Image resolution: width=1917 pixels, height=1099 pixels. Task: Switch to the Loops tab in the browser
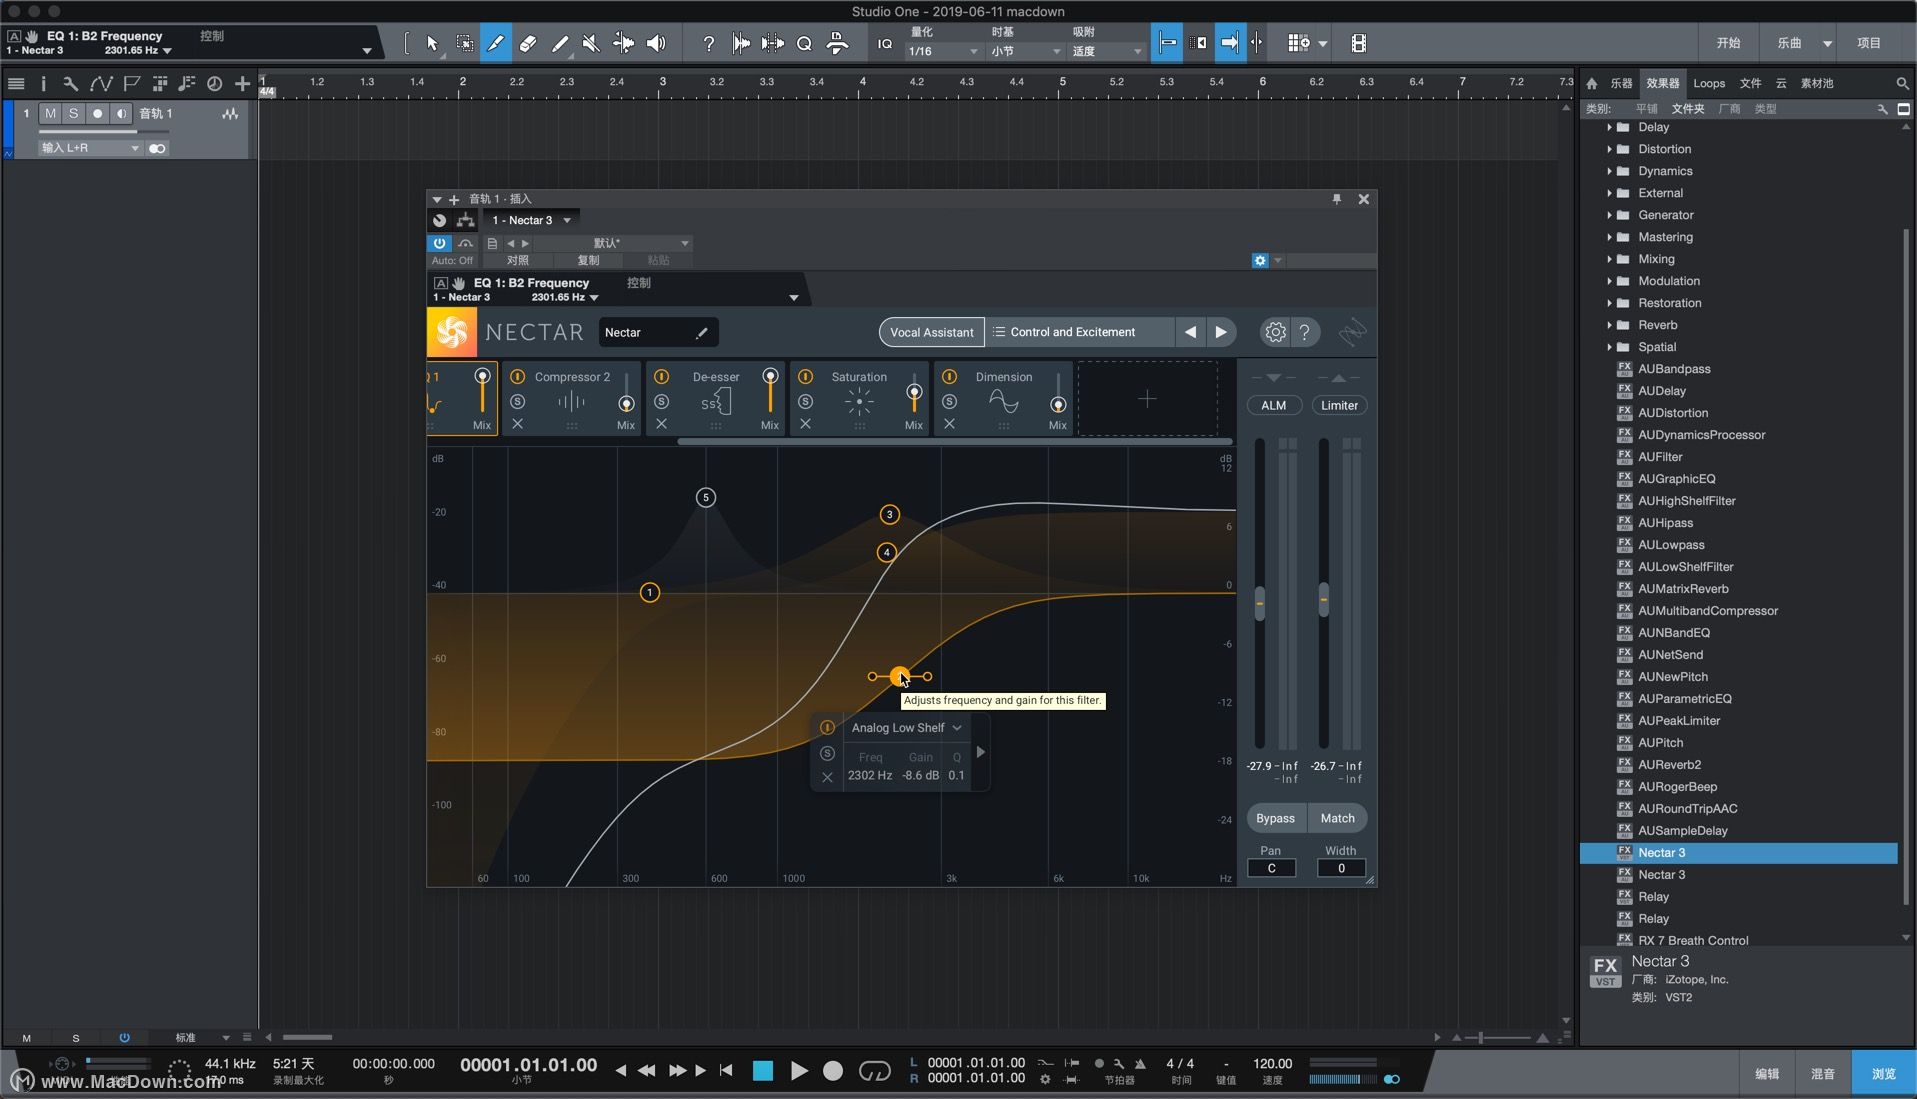click(1711, 83)
